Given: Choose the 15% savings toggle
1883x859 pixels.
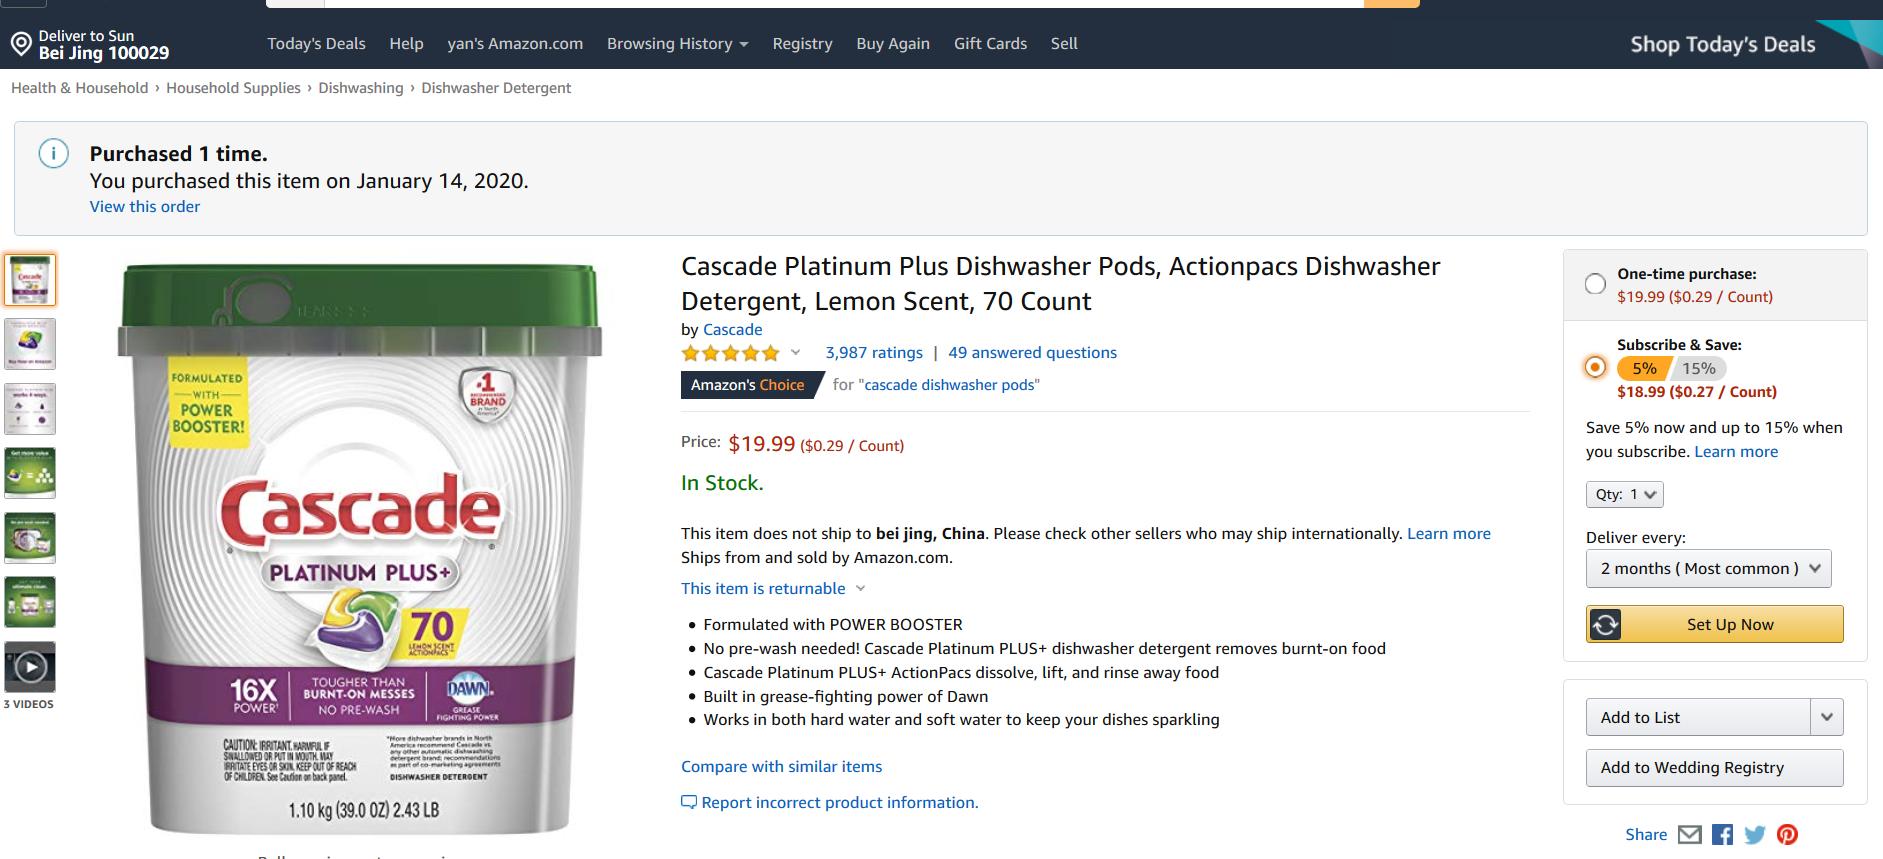Looking at the screenshot, I should click(1699, 368).
